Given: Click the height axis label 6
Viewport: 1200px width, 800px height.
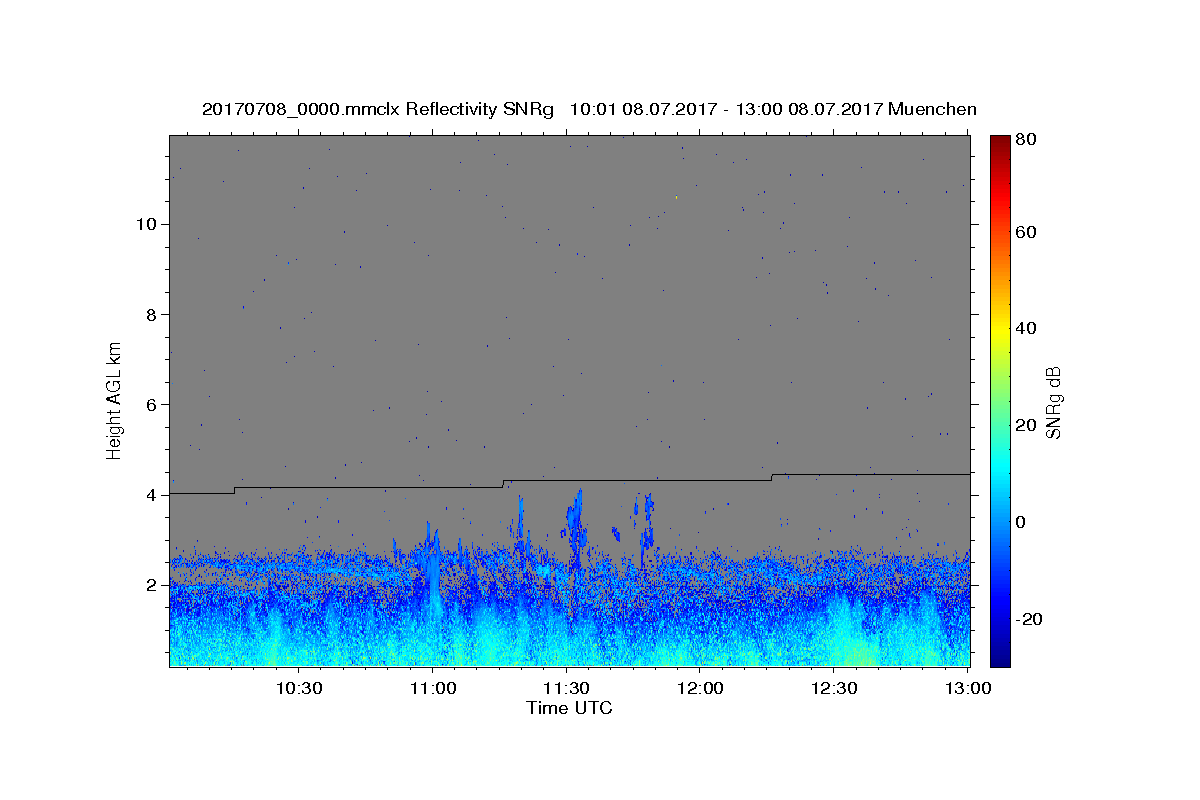Looking at the screenshot, I should 149,404.
